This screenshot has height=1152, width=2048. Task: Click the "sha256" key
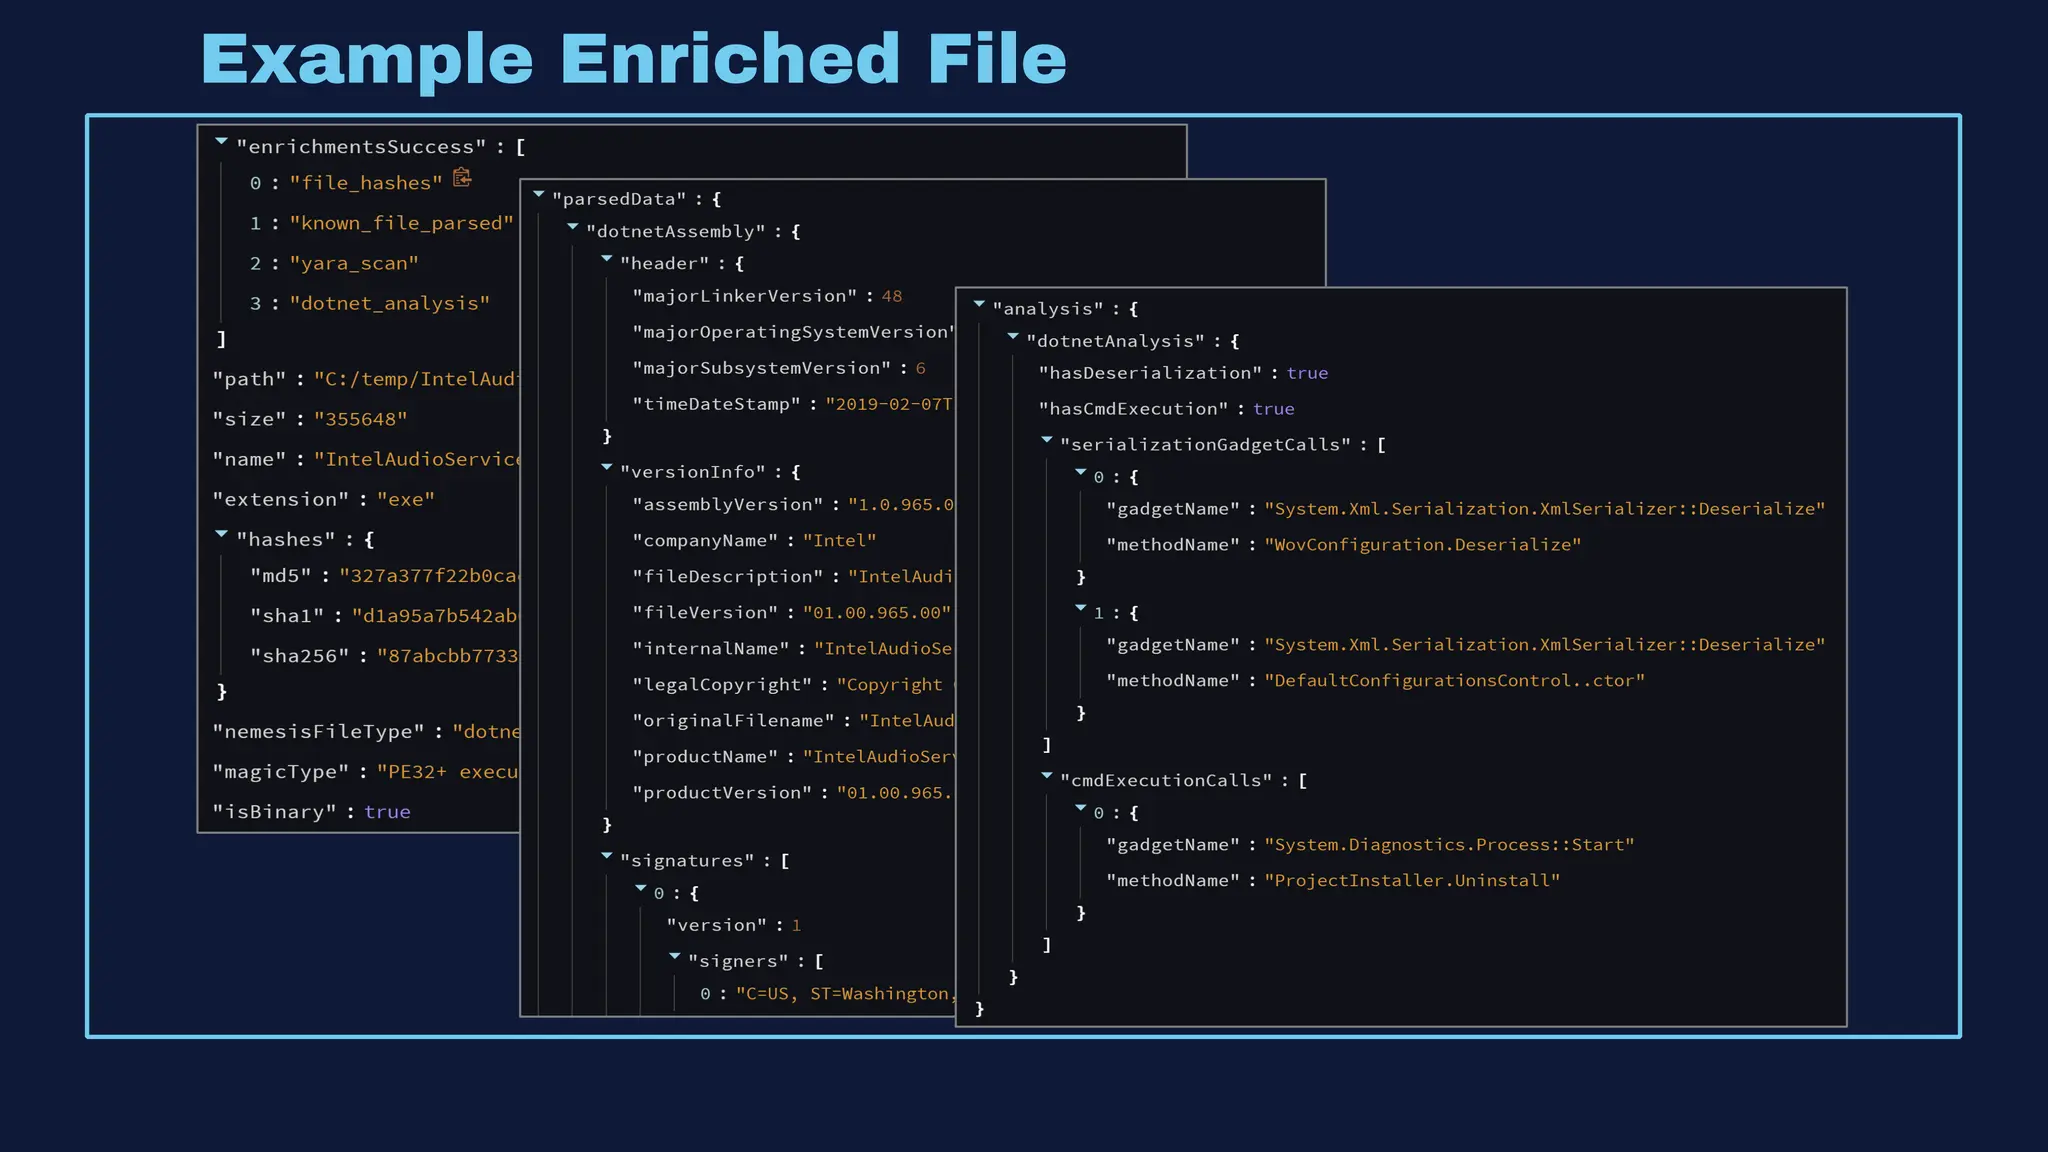pos(300,655)
